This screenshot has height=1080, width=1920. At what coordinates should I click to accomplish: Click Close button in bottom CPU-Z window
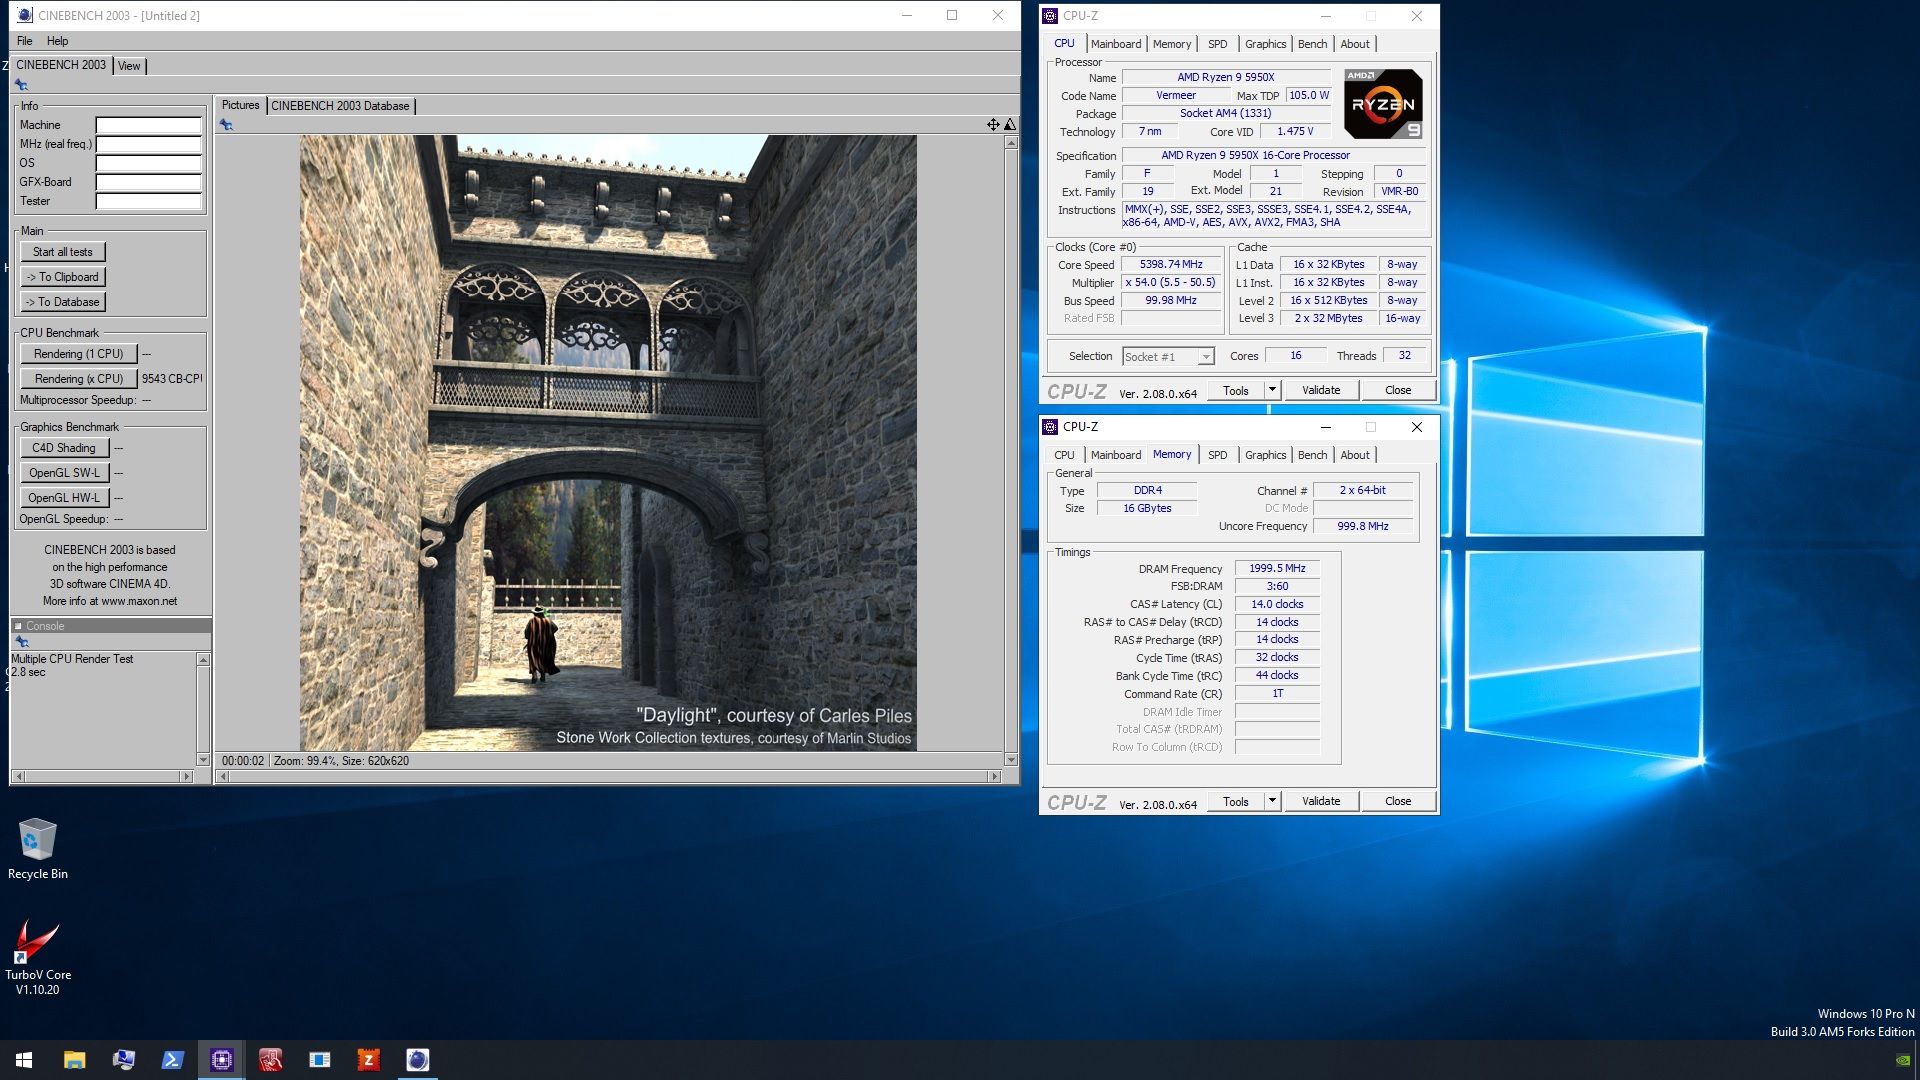click(x=1398, y=801)
